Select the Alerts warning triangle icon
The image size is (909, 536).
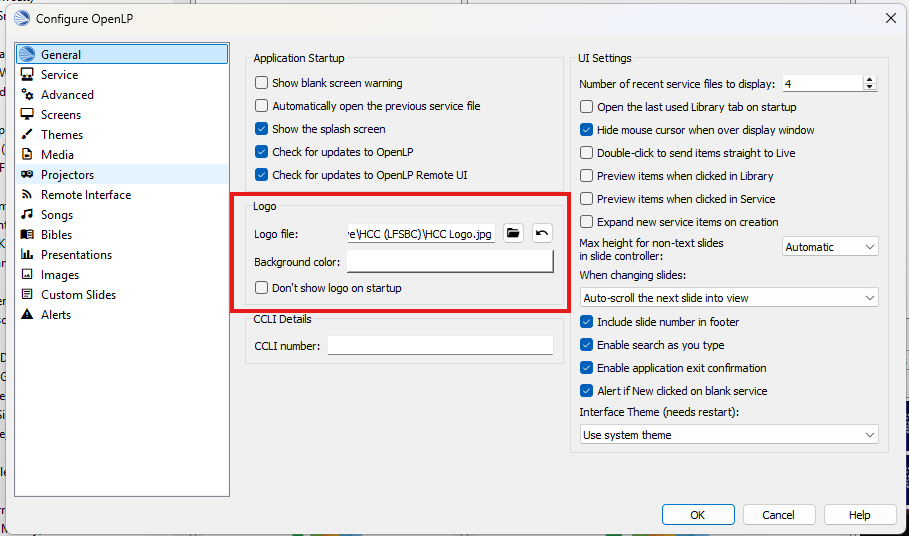[27, 315]
